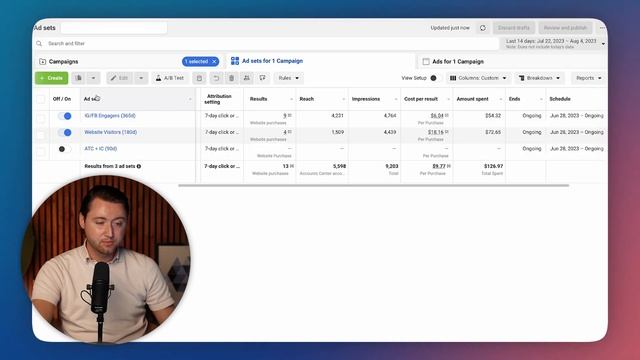
Task: Check the ATC + IC (90d) row checkbox
Action: 41,151
